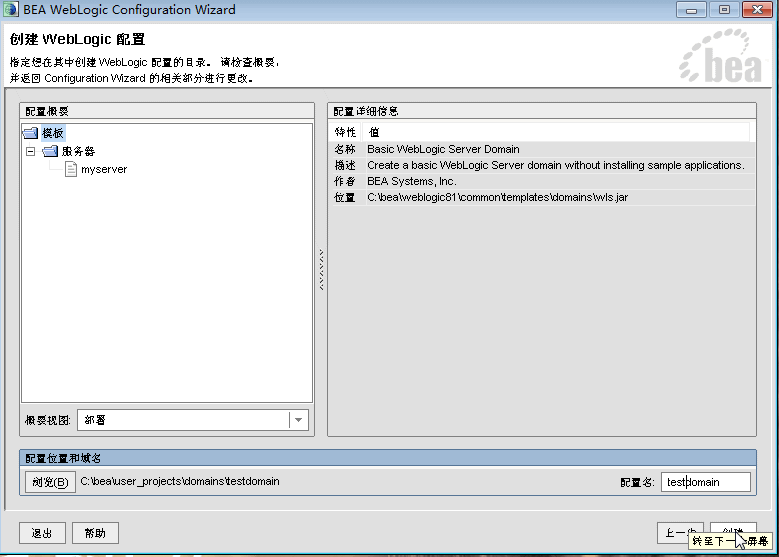
Task: Click the 位置 property cell
Action: (345, 197)
